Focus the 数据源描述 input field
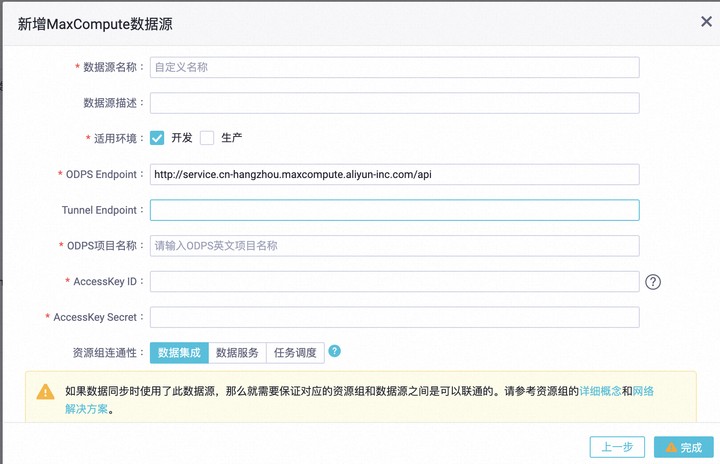The width and height of the screenshot is (720, 464). click(394, 103)
